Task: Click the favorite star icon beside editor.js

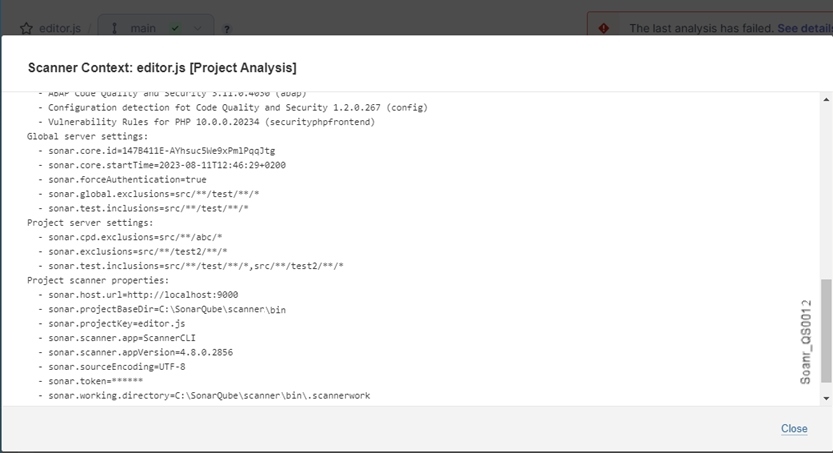Action: click(x=27, y=29)
